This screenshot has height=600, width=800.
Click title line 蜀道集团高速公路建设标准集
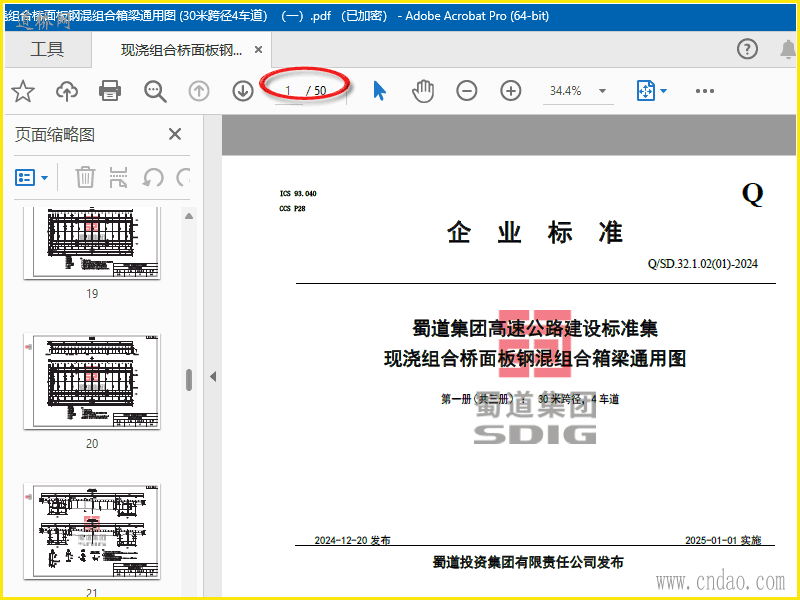coord(535,328)
